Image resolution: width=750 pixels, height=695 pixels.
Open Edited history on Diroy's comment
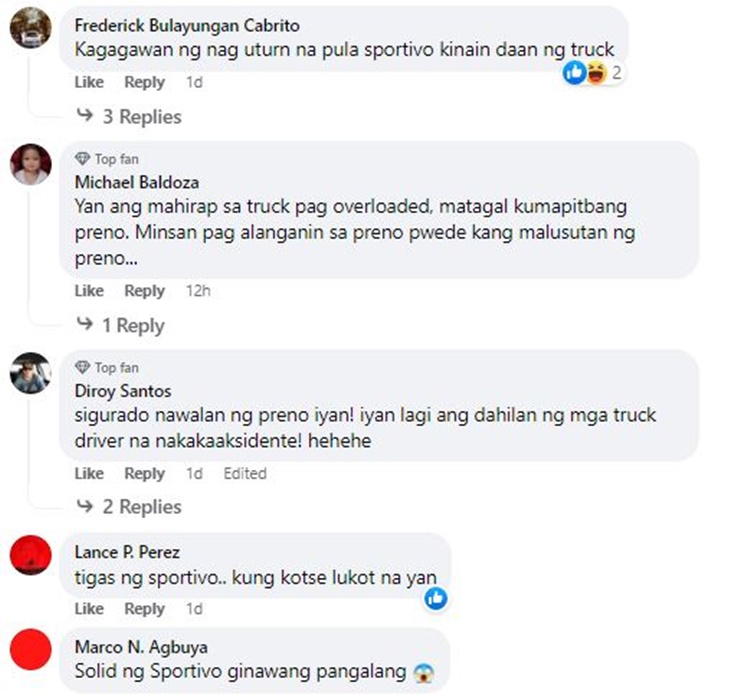[245, 473]
